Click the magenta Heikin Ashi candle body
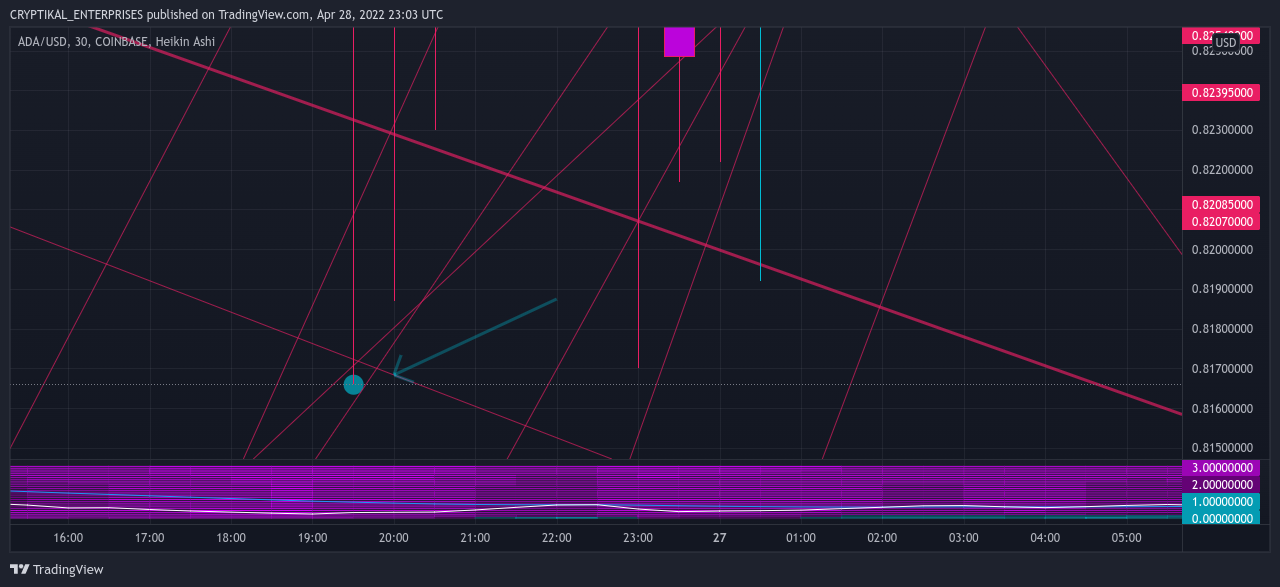The height and width of the screenshot is (587, 1280). click(679, 42)
